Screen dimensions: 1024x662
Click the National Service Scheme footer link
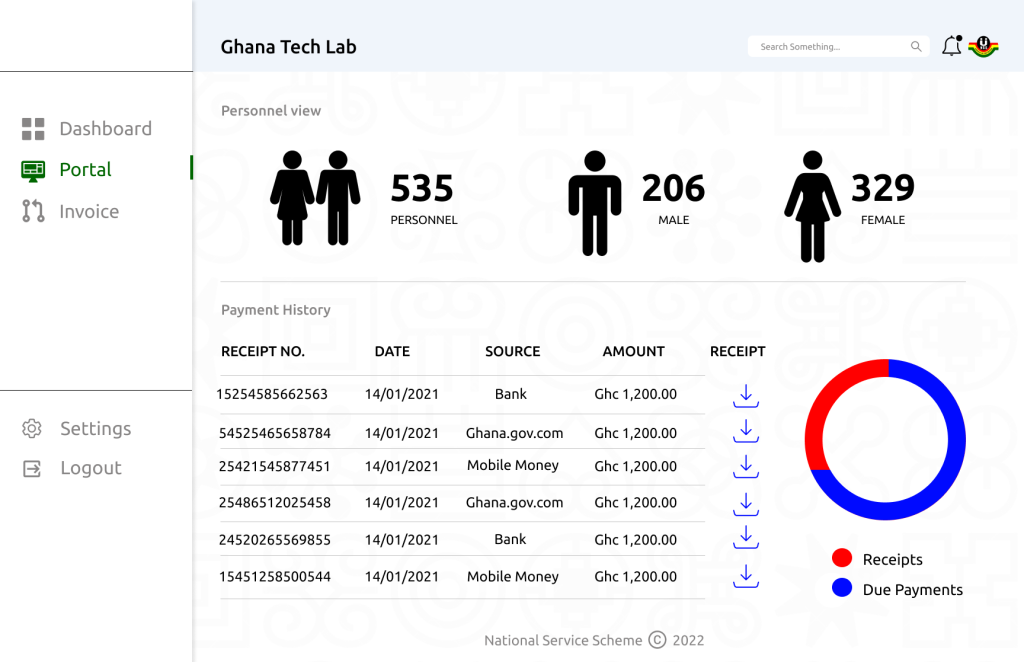[x=563, y=640]
